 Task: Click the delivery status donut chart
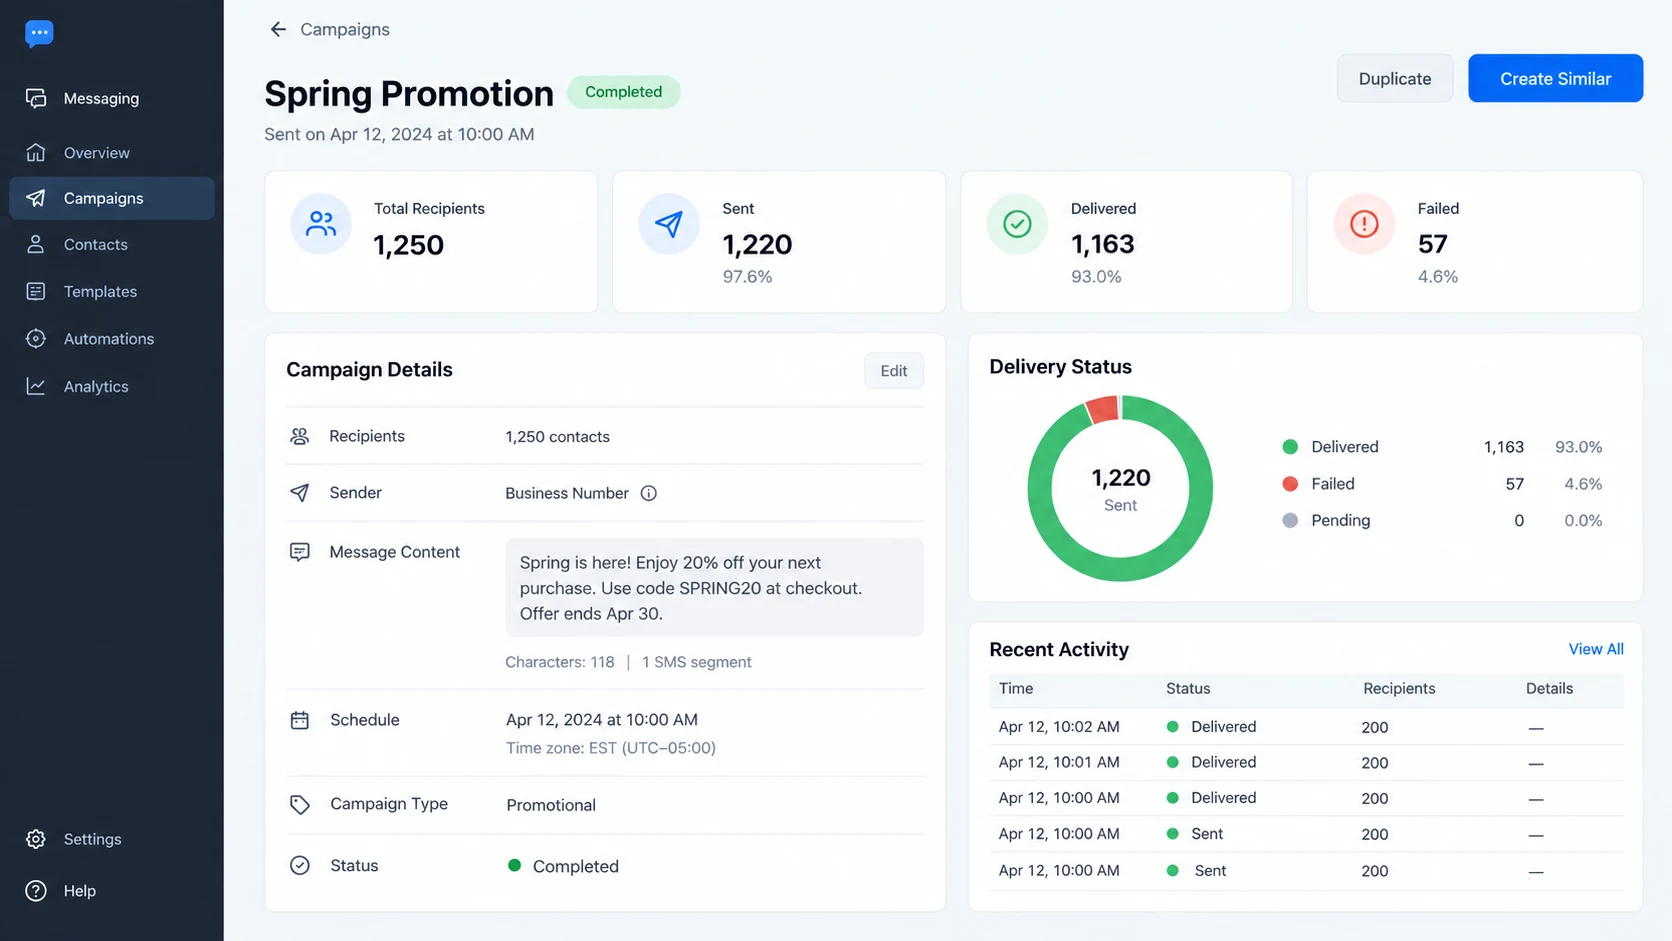1120,488
